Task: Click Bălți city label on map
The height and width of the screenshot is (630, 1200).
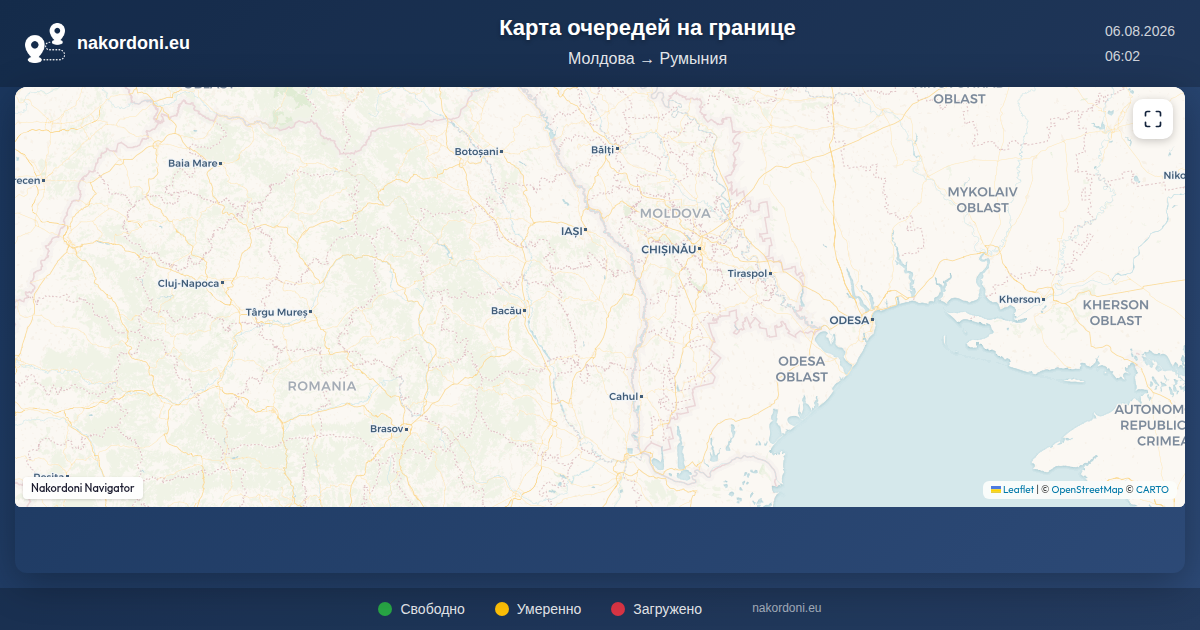Action: coord(602,149)
